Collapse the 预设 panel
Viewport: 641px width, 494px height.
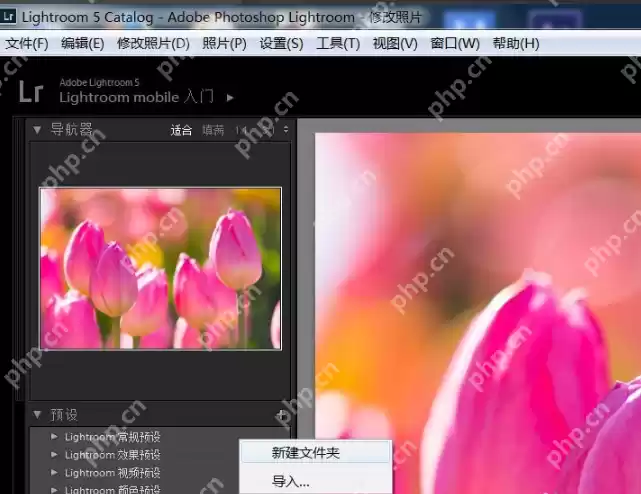(37, 415)
